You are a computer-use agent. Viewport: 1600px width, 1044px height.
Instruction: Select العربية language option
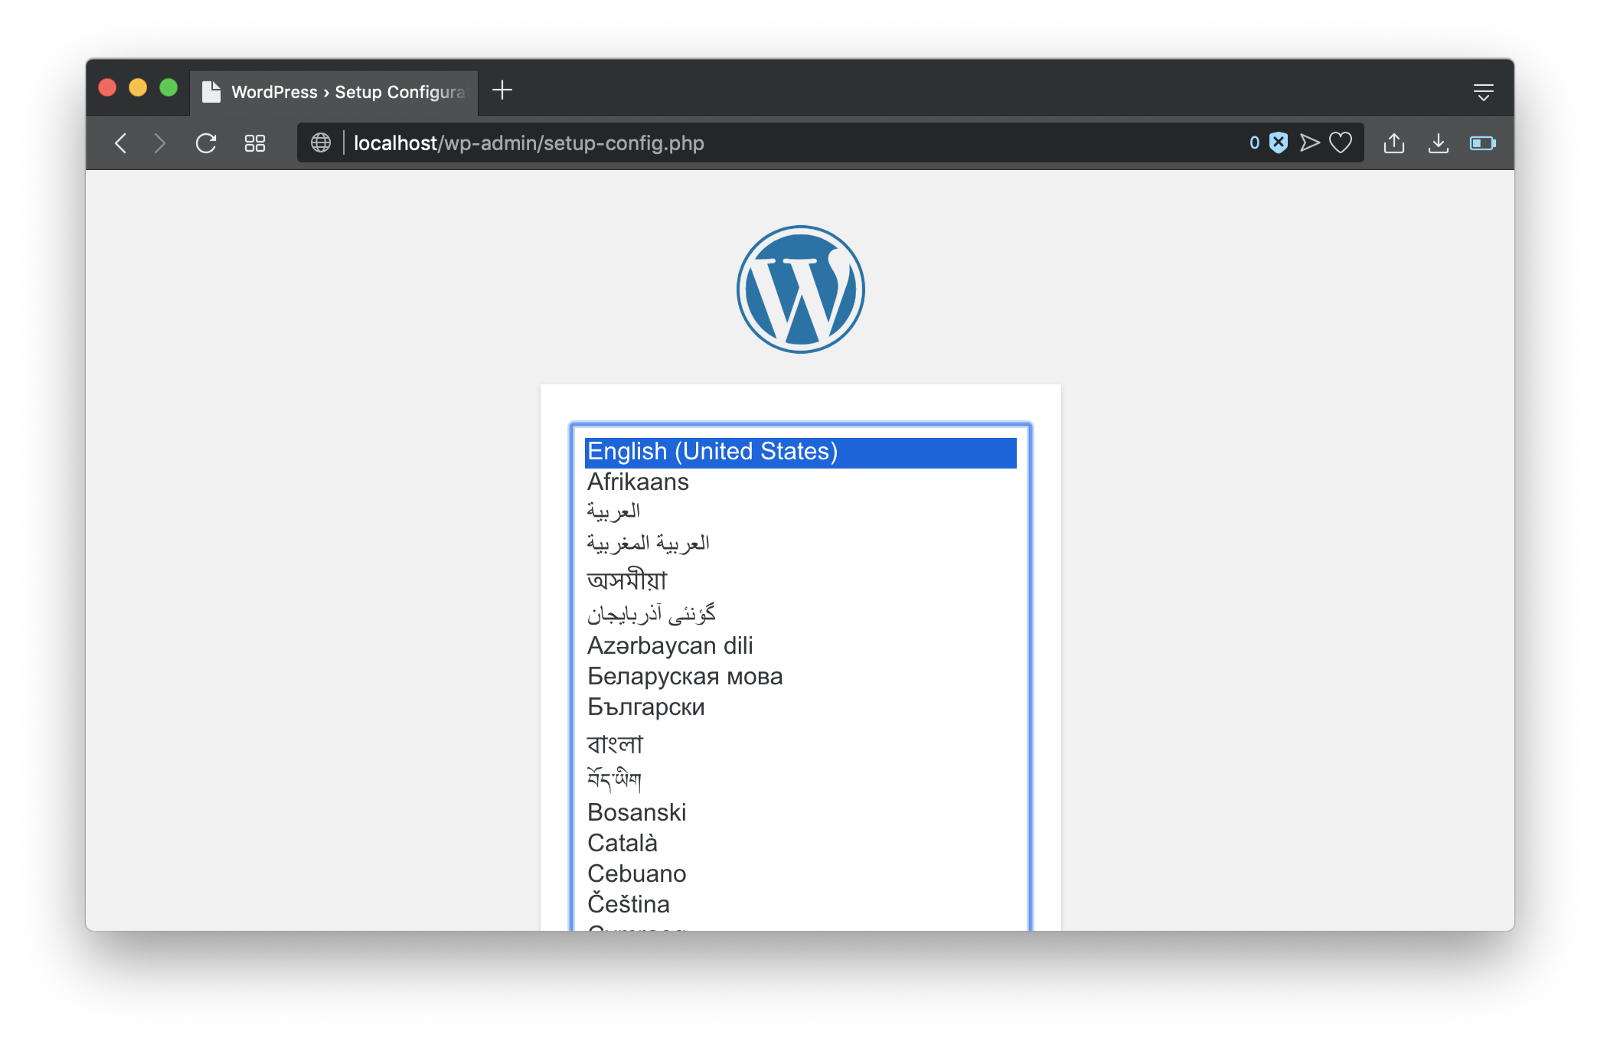(800, 512)
